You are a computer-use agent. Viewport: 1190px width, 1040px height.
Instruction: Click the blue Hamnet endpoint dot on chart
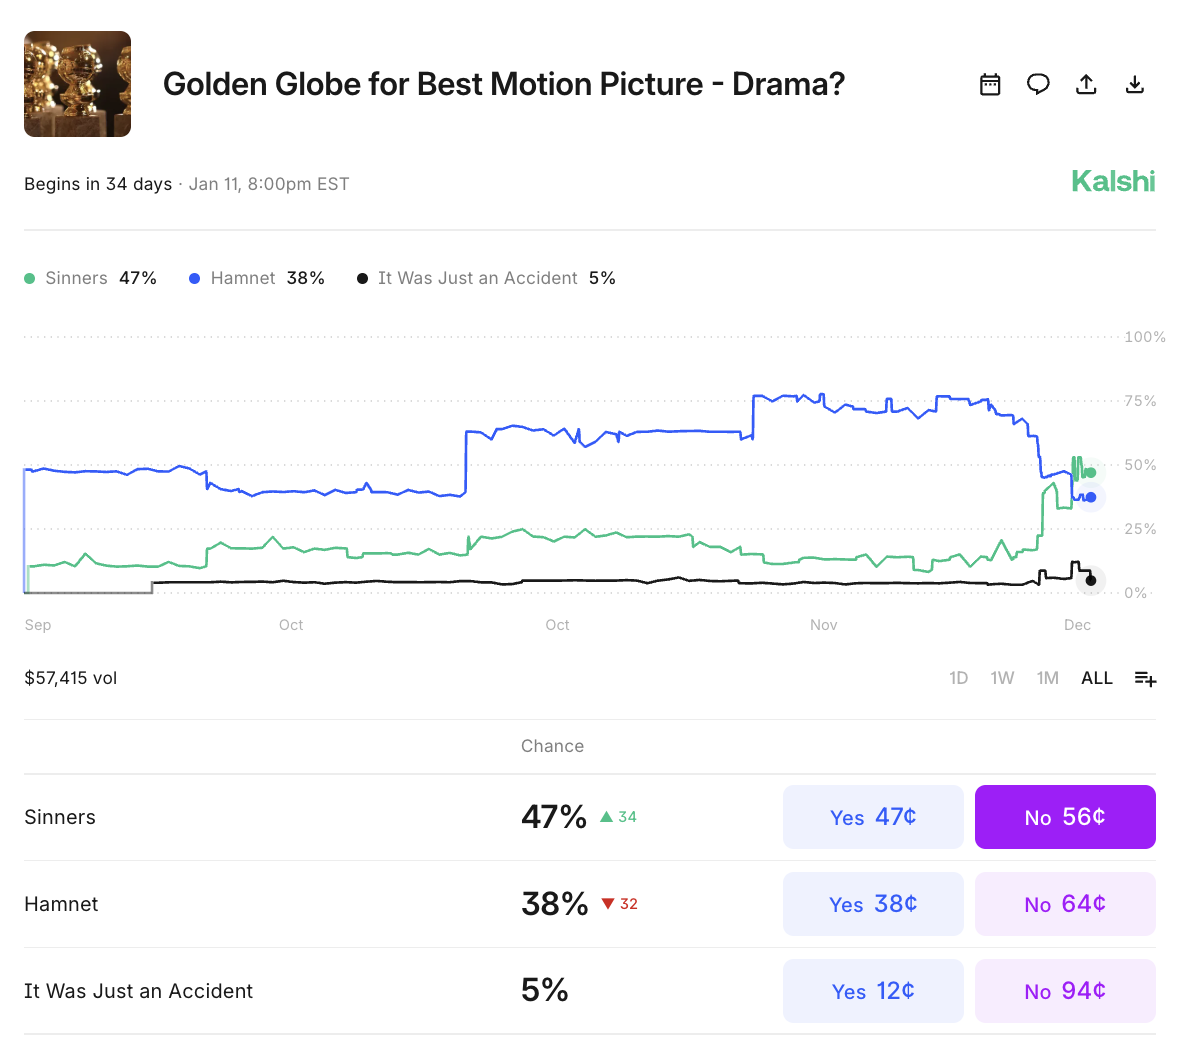point(1091,497)
